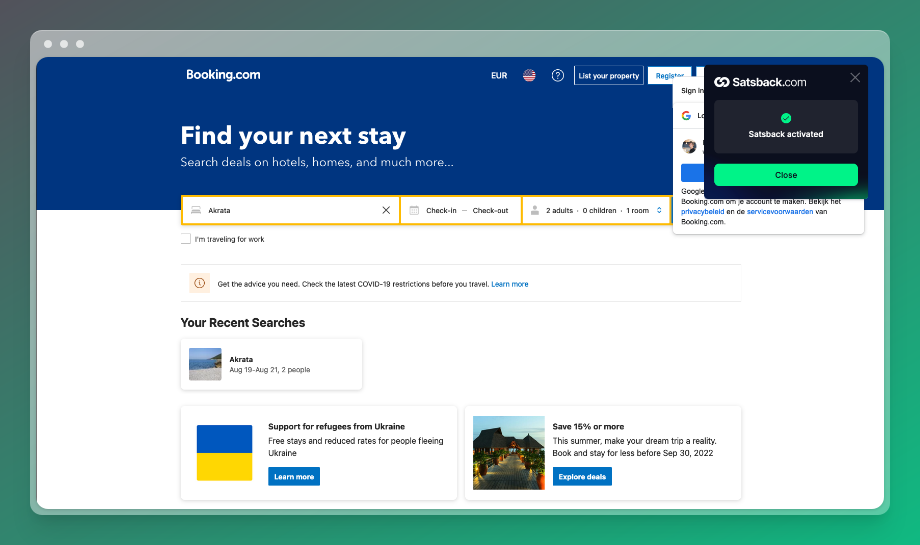
Task: Open the help question mark icon
Action: (557, 75)
